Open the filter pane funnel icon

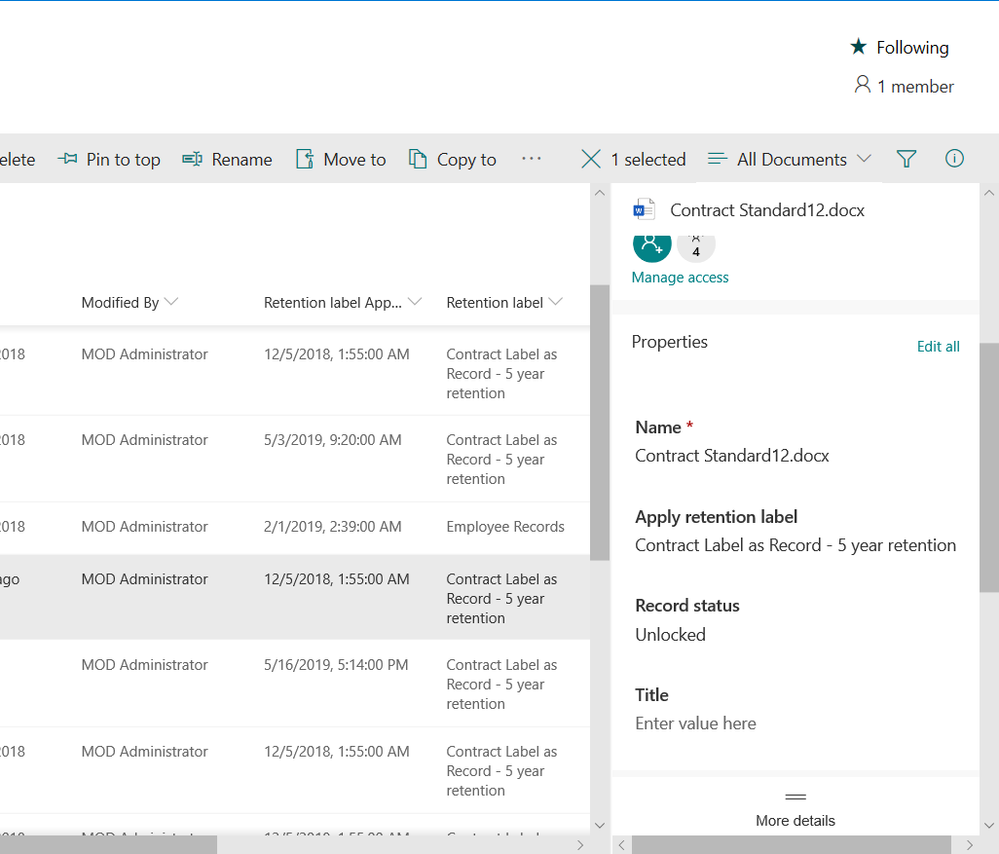(x=906, y=159)
